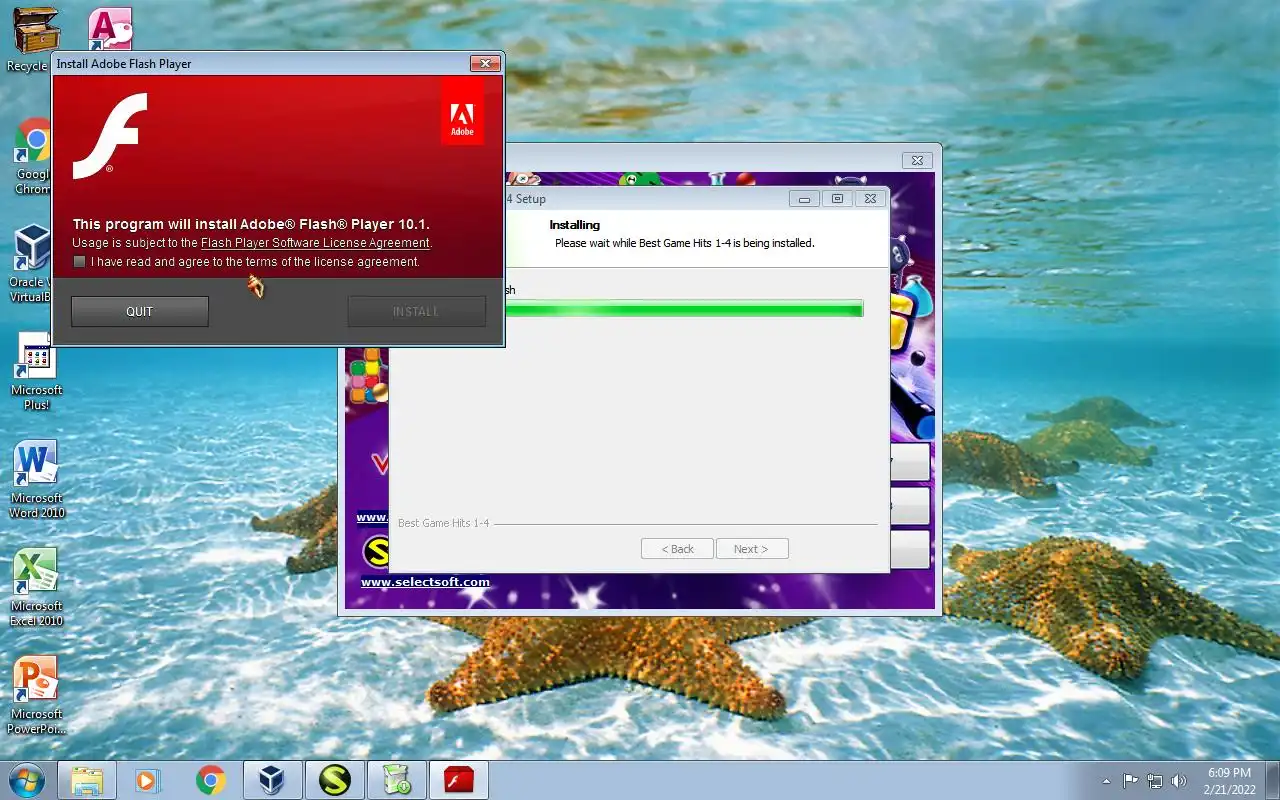Click the Adobe logo in the installer
The width and height of the screenshot is (1280, 800).
[462, 112]
